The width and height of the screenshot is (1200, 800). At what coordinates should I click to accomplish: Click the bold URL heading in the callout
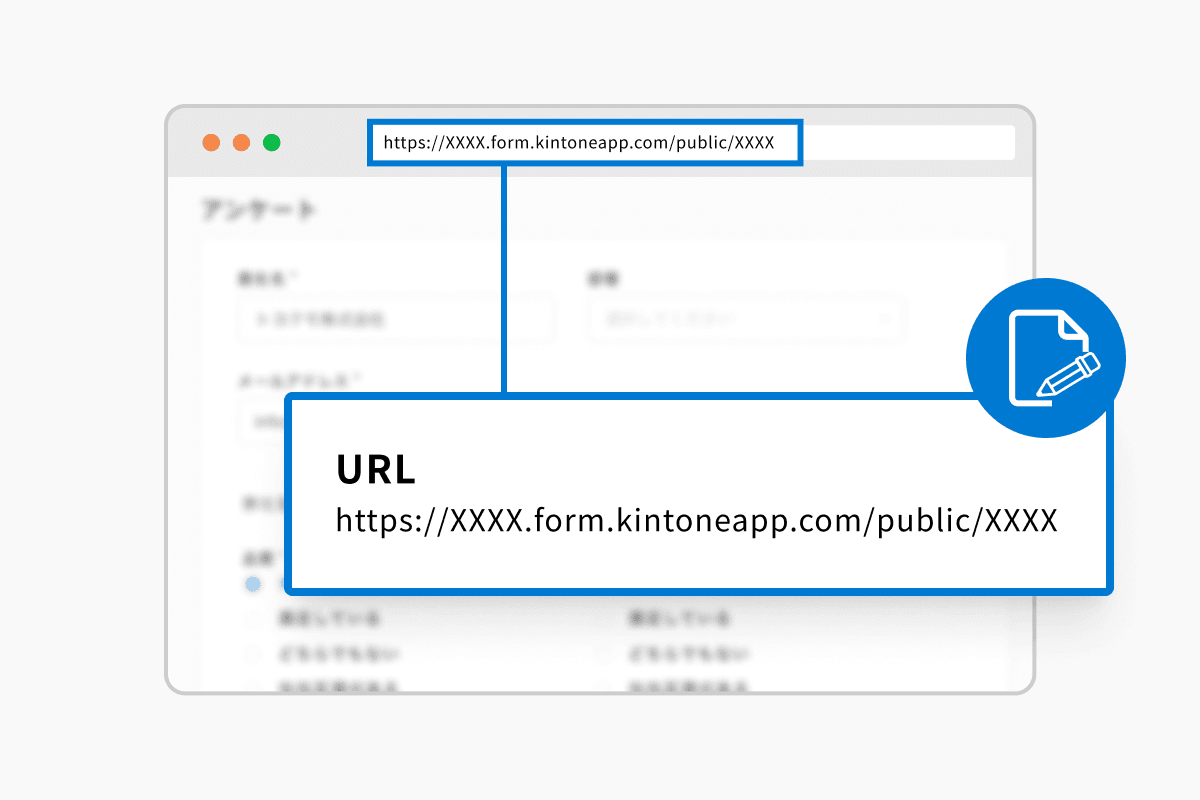pos(375,470)
